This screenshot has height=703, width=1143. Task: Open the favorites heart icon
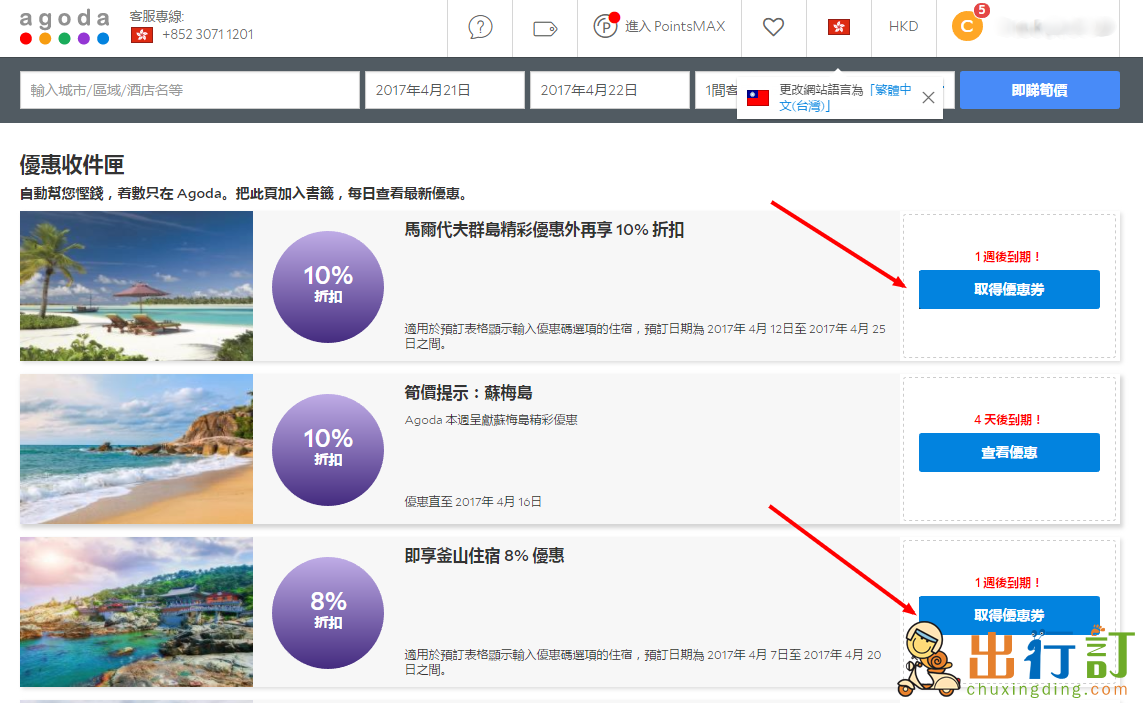(x=773, y=27)
